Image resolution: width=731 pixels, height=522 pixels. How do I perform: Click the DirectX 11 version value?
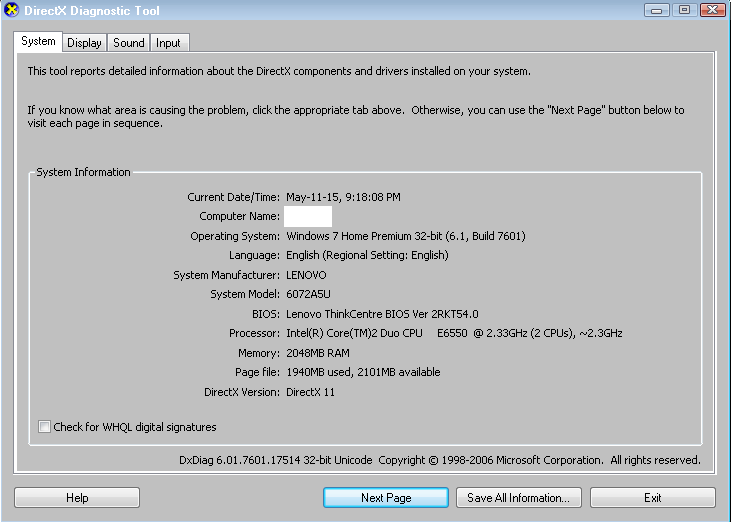pos(310,392)
